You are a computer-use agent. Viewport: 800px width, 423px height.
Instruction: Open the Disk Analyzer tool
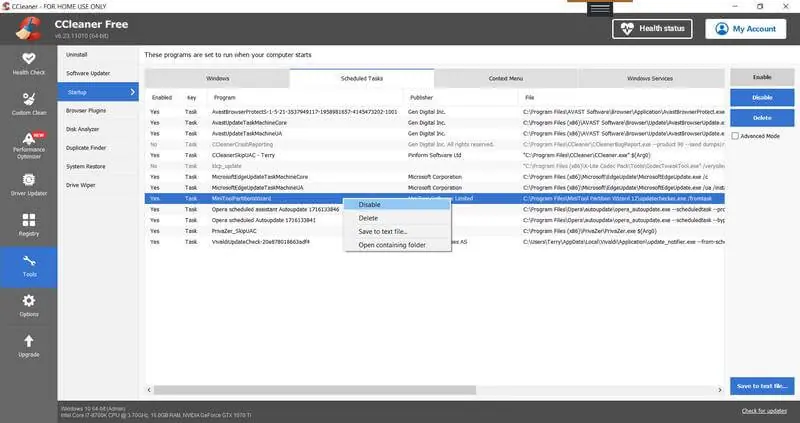point(82,129)
